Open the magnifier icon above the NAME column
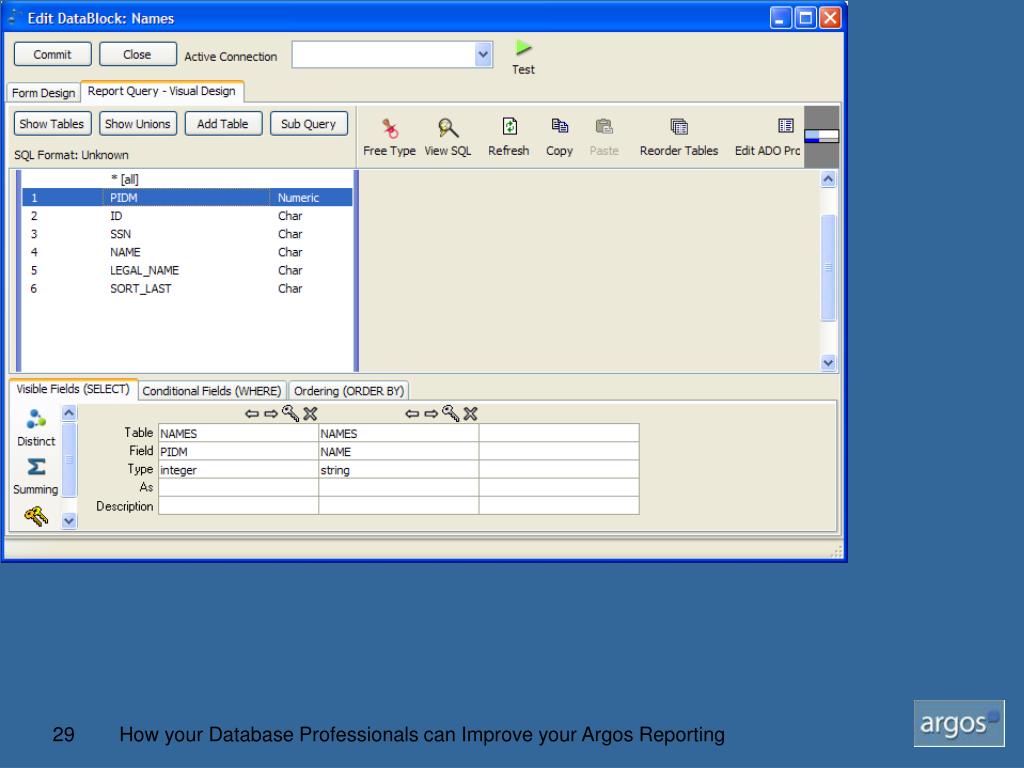Screen dimensions: 1024x768 [x=451, y=413]
